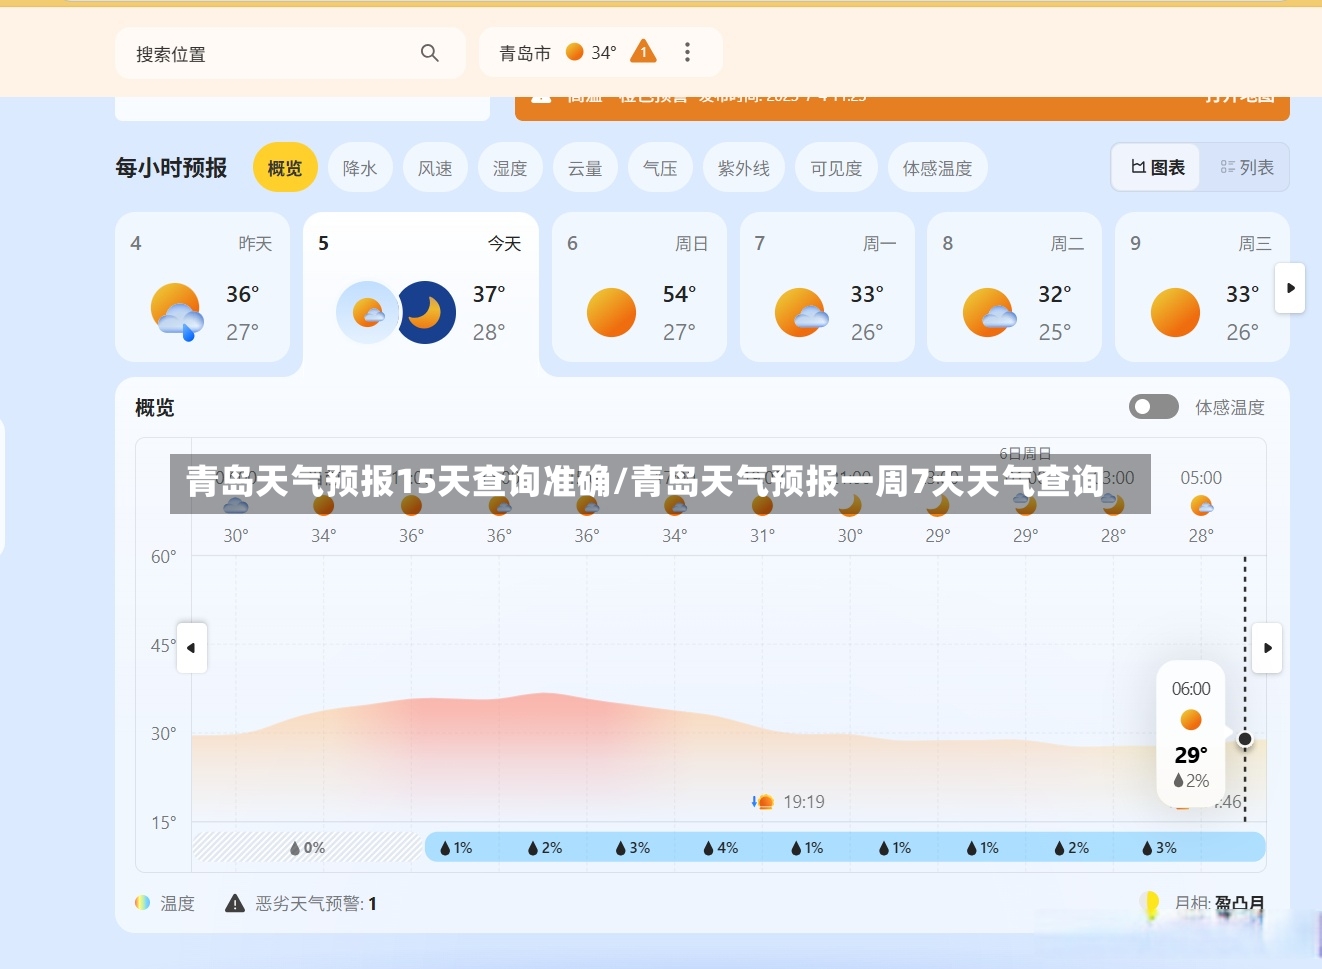This screenshot has width=1322, height=969.
Task: Select the 可见度 visibility tab
Action: click(x=836, y=168)
